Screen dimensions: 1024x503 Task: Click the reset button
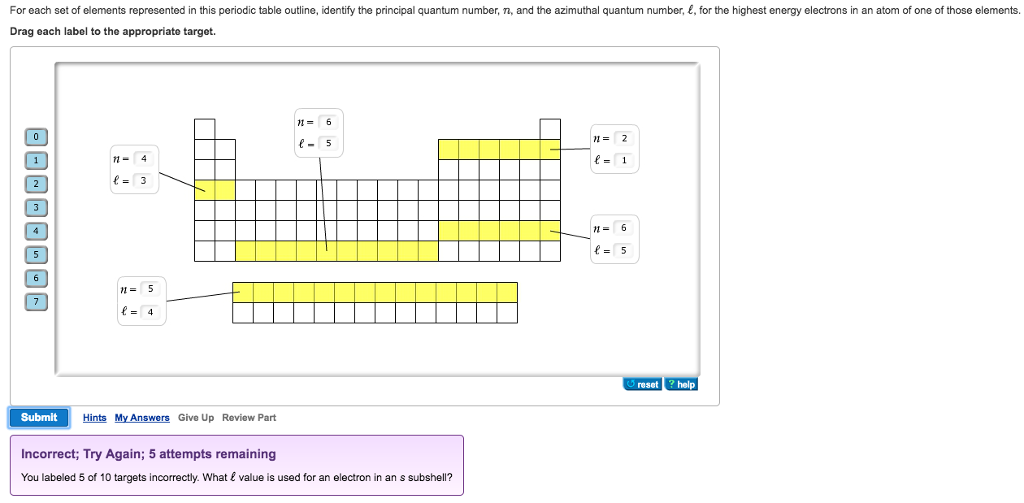click(643, 384)
